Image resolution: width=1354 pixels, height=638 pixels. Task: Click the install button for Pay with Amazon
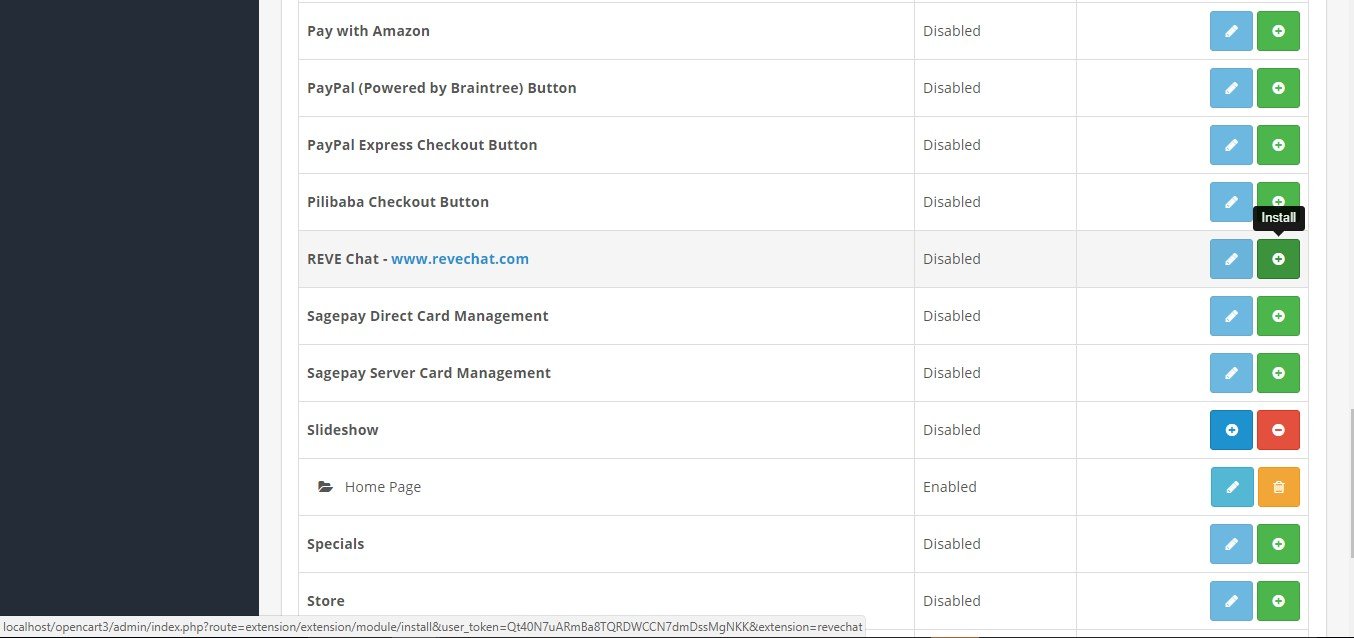pyautogui.click(x=1278, y=31)
